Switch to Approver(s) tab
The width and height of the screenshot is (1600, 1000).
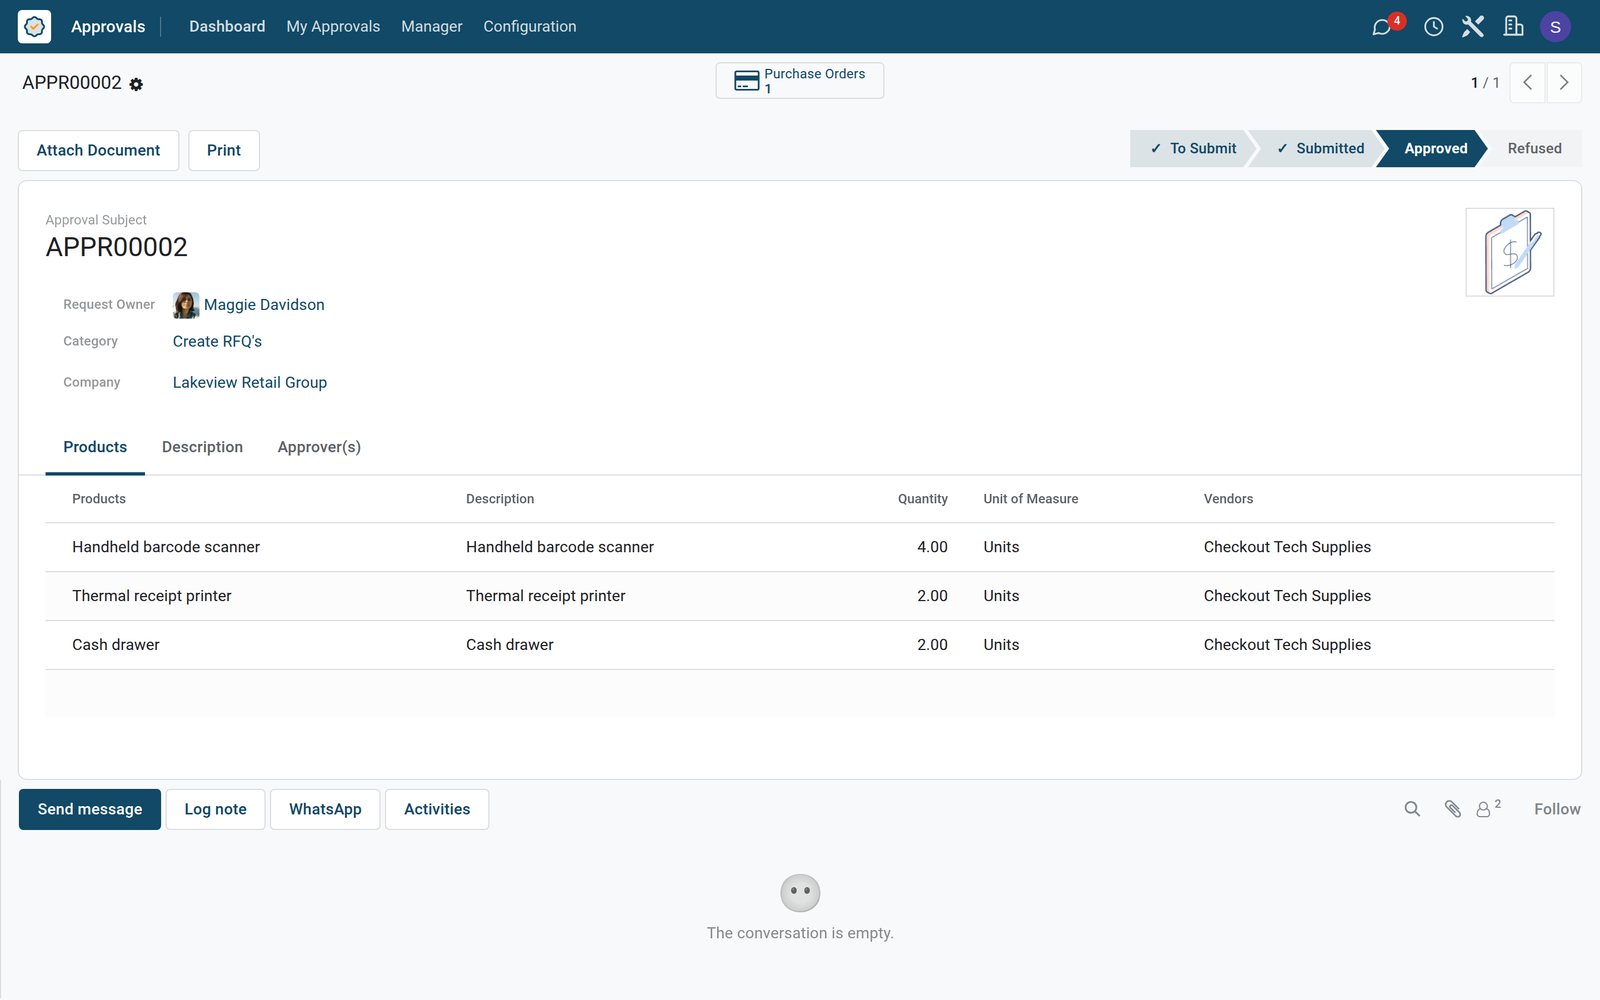[x=319, y=447]
